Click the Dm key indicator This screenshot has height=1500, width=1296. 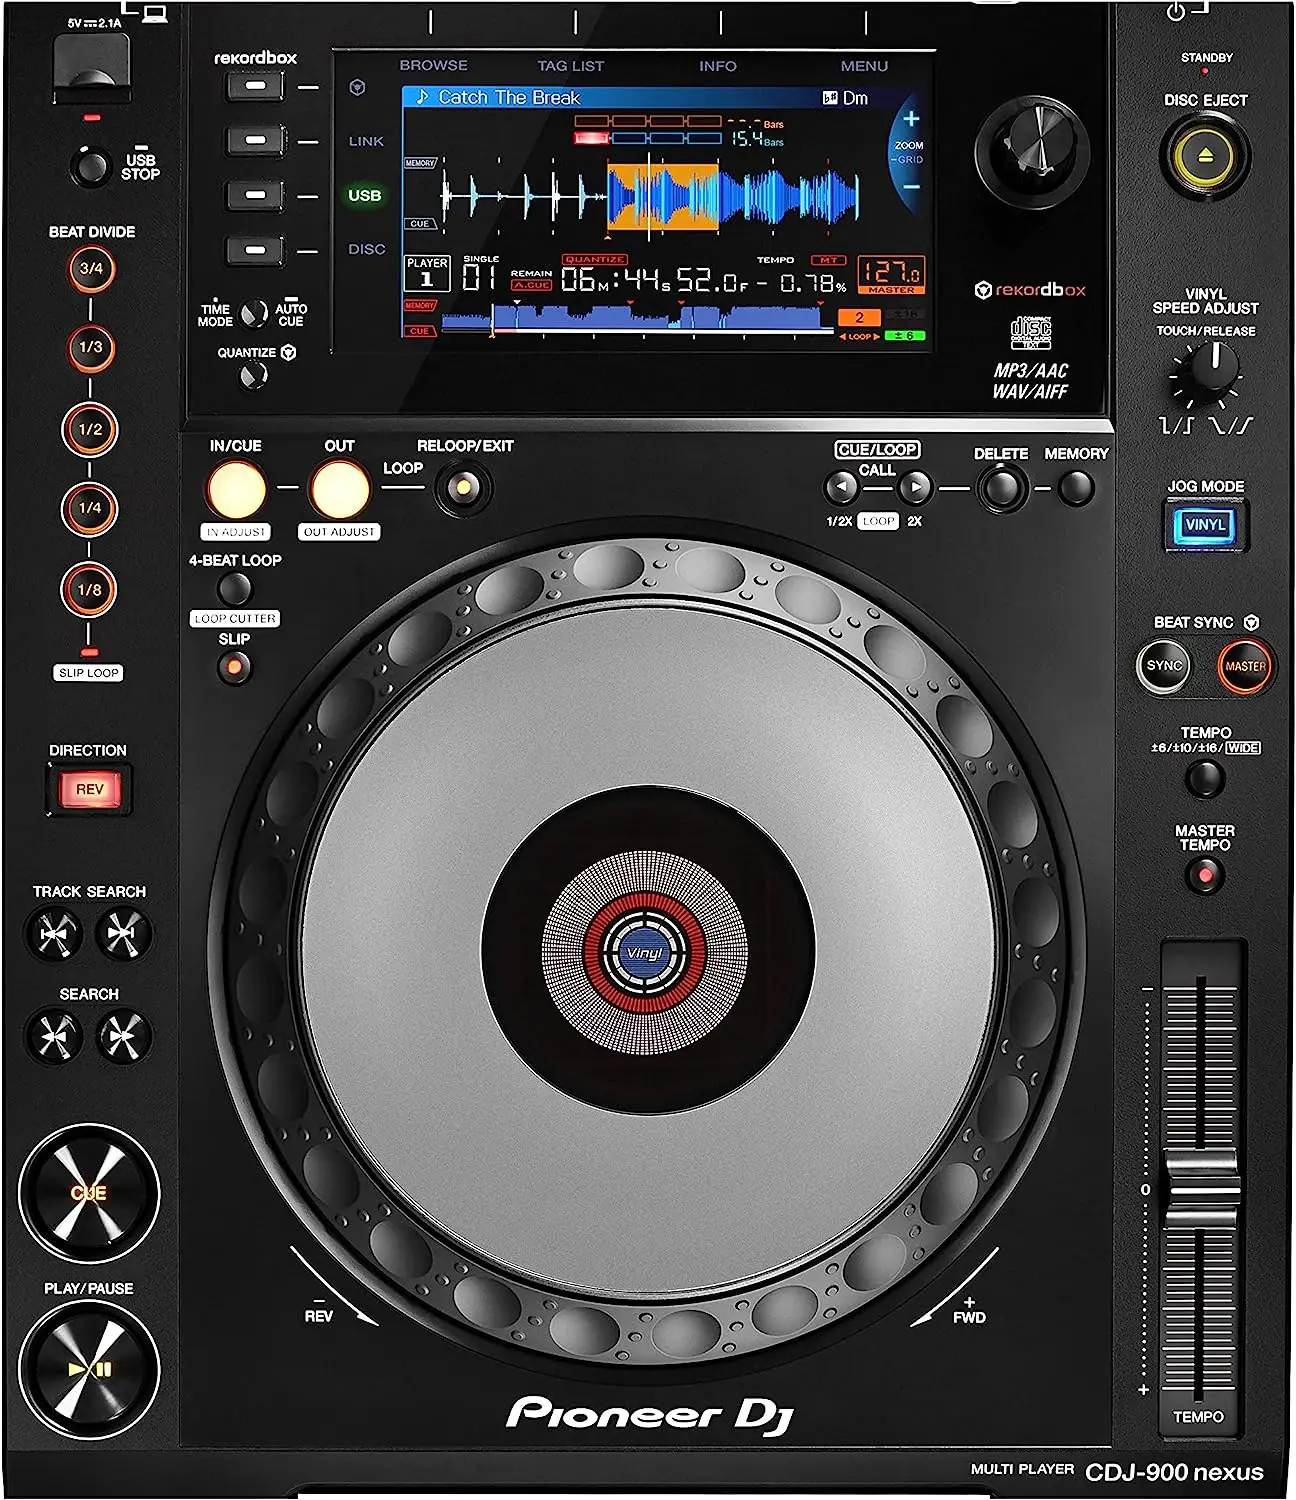[855, 98]
